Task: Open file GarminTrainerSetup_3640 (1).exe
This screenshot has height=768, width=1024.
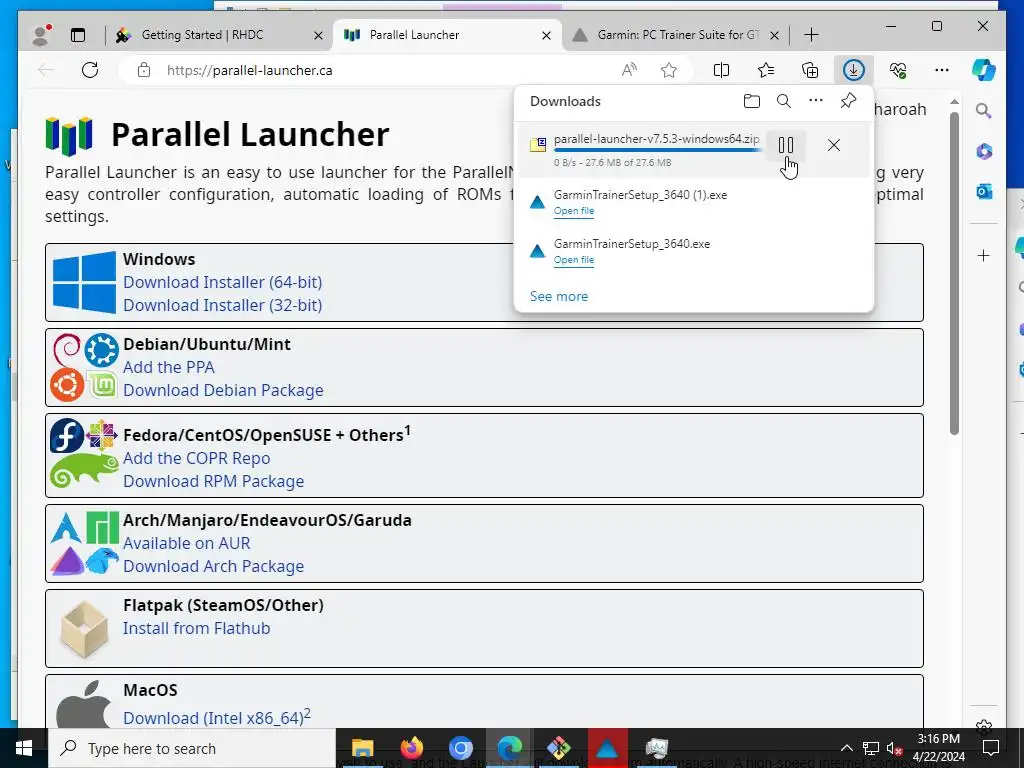Action: (x=574, y=211)
